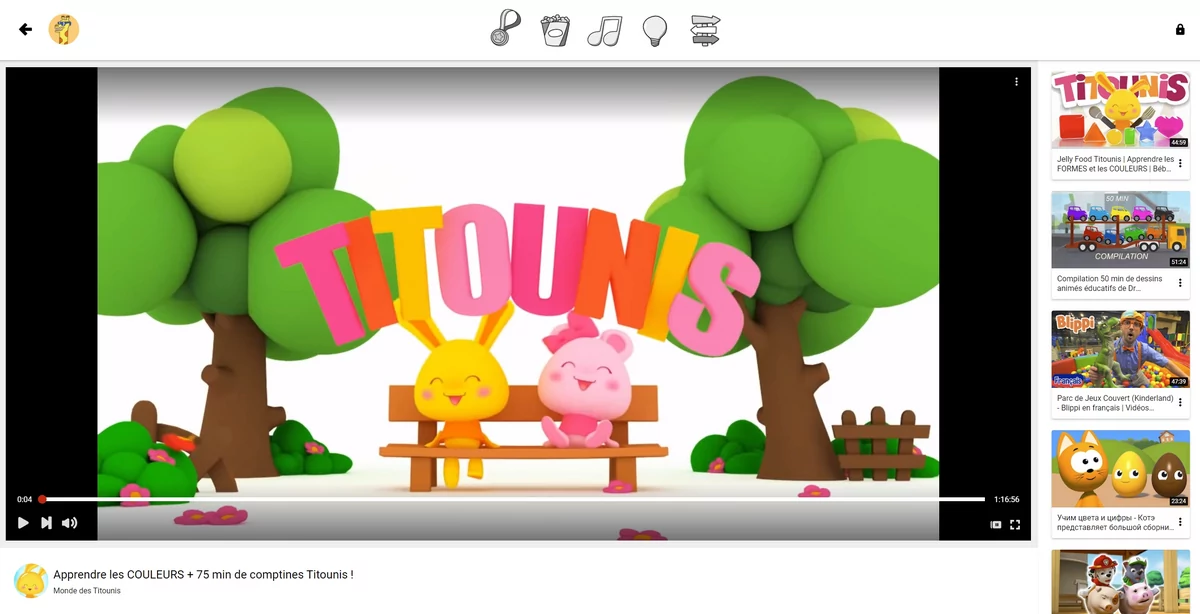Image resolution: width=1200 pixels, height=614 pixels.
Task: Open options for Jelly Food Titounis video
Action: (x=1180, y=164)
